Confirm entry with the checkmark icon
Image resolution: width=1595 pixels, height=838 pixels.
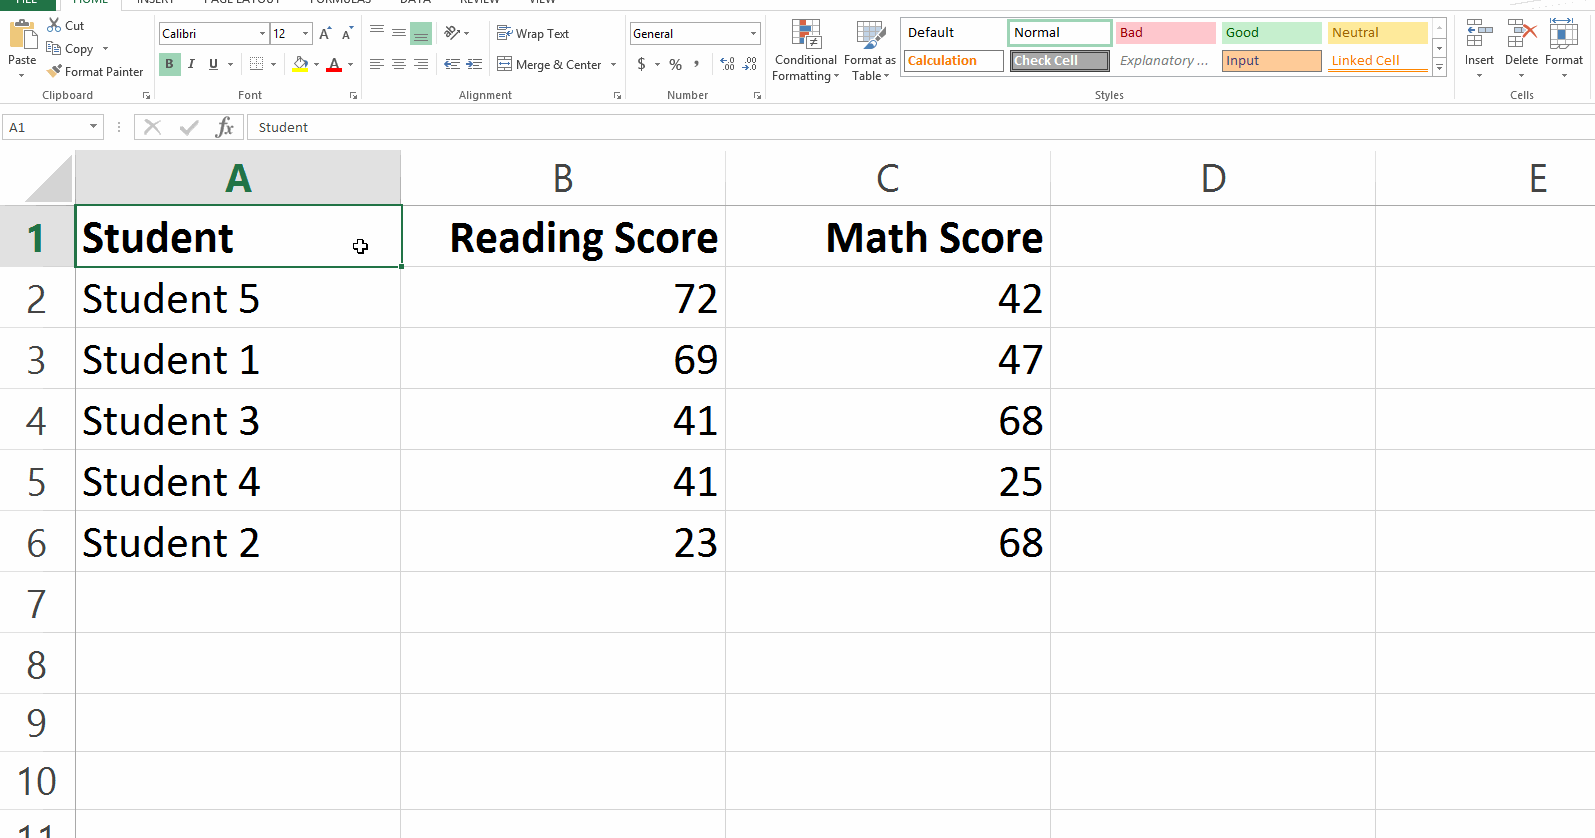click(x=188, y=127)
